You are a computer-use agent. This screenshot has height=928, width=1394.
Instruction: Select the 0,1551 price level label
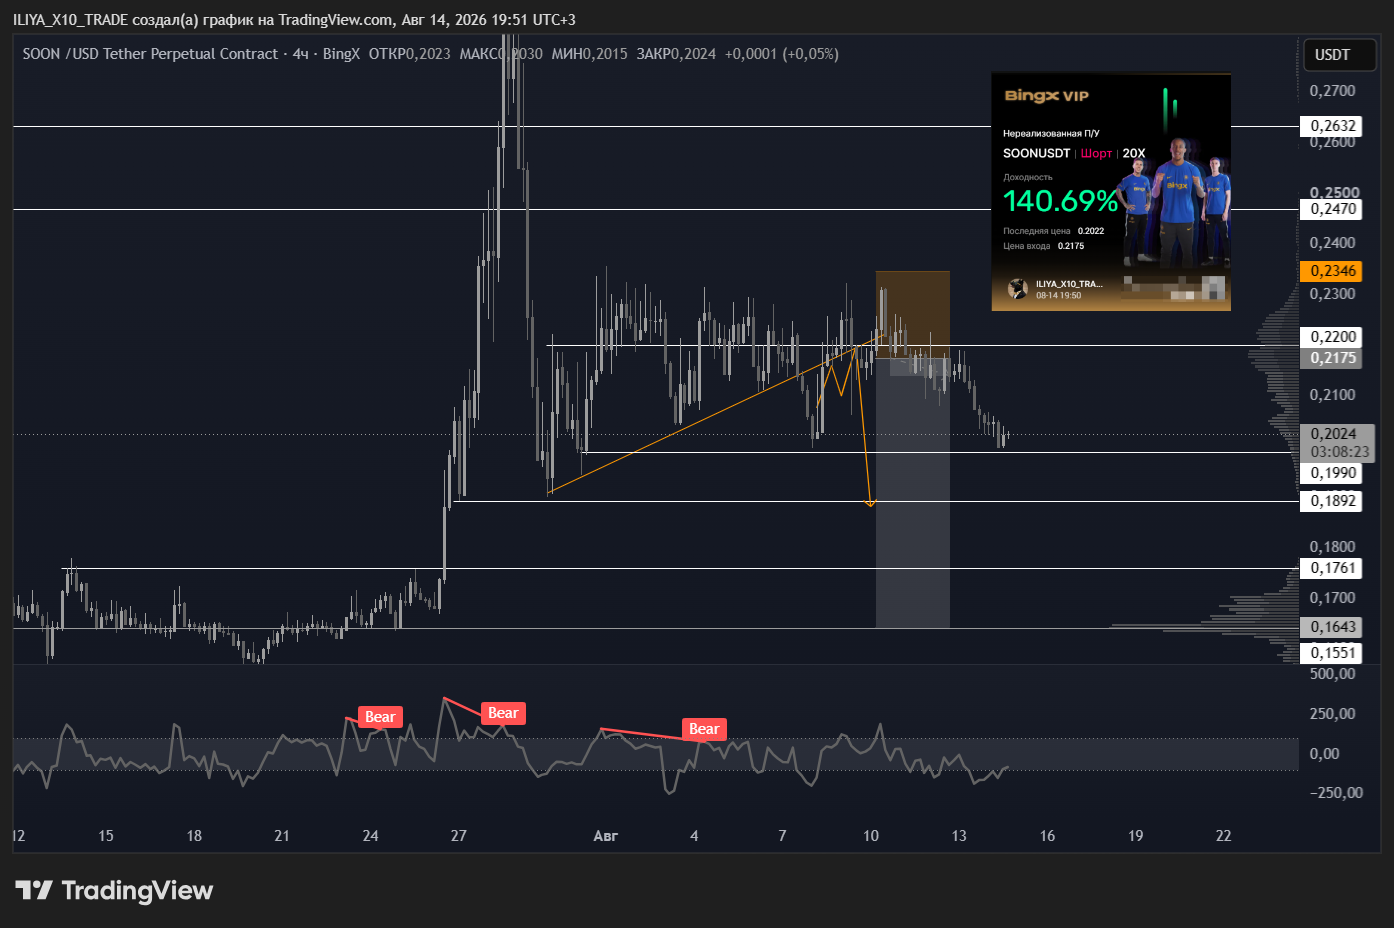click(x=1333, y=653)
